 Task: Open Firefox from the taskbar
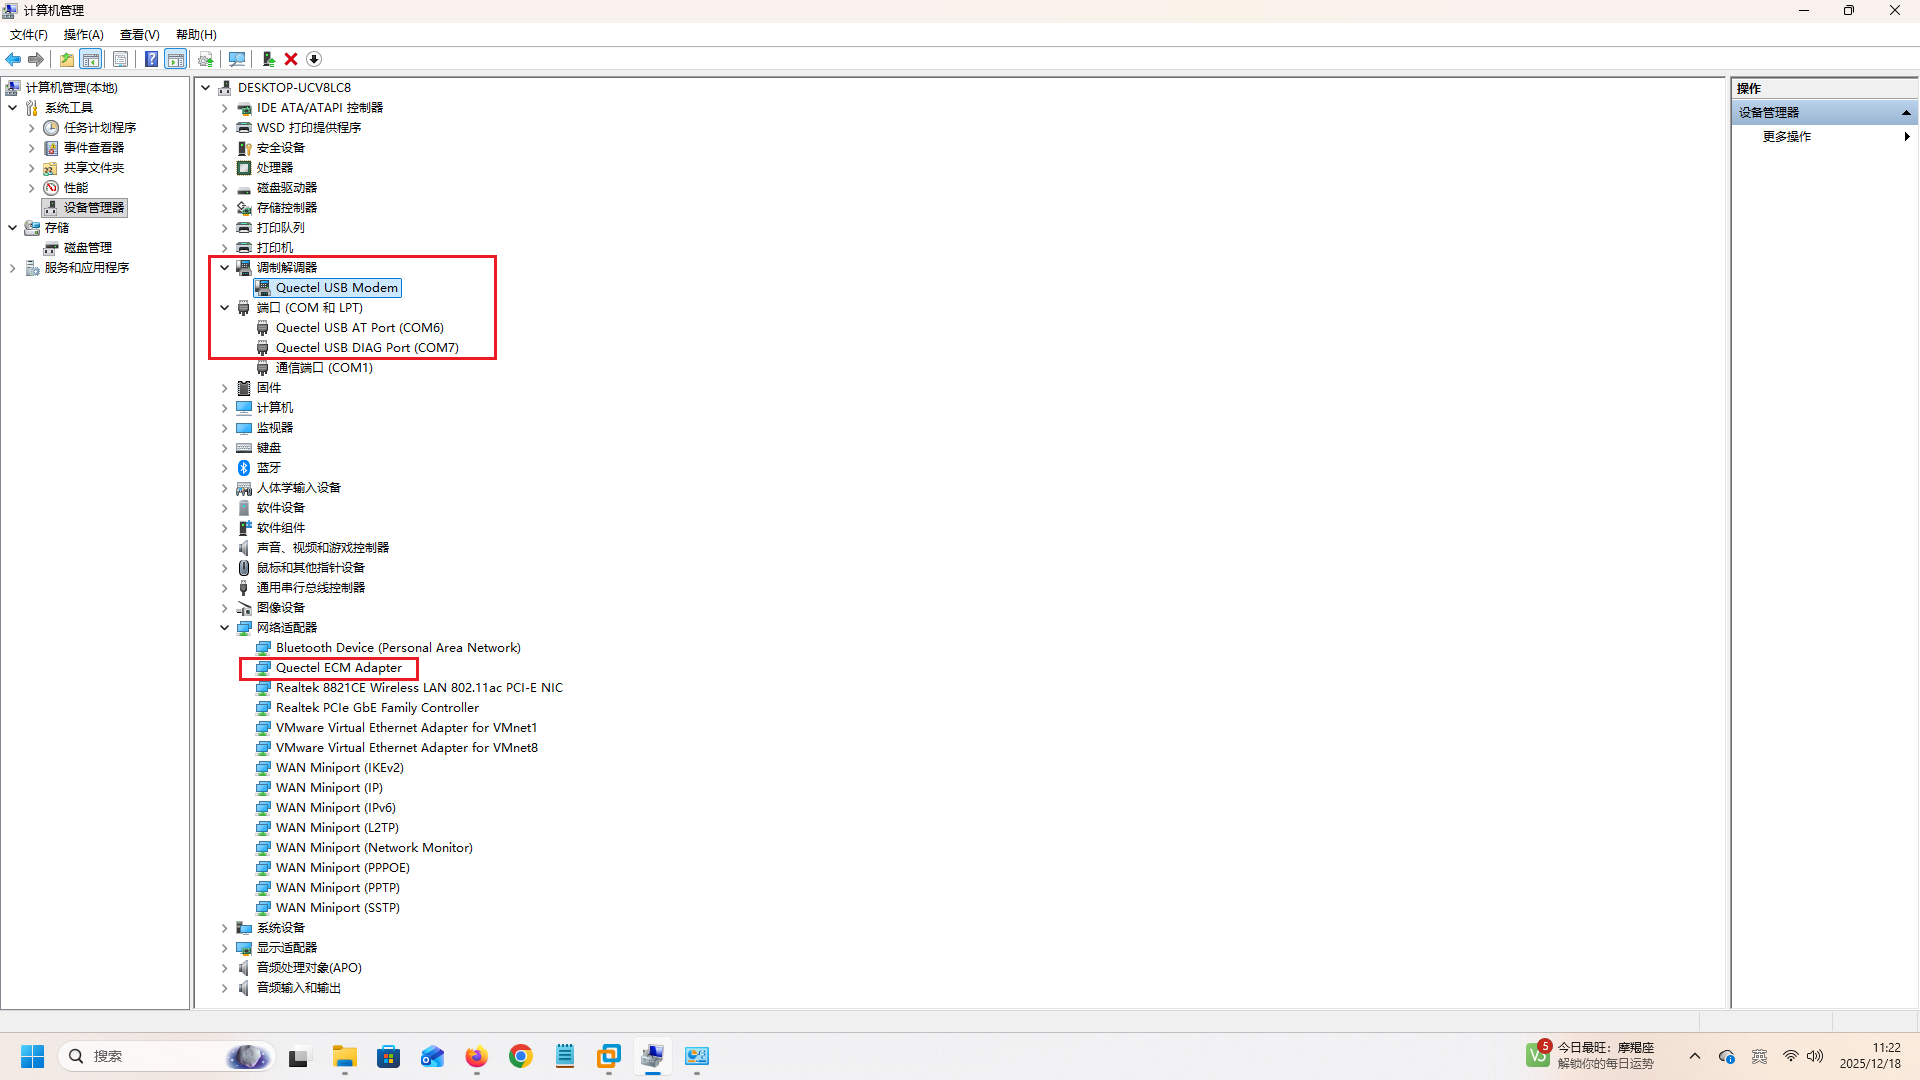(476, 1056)
